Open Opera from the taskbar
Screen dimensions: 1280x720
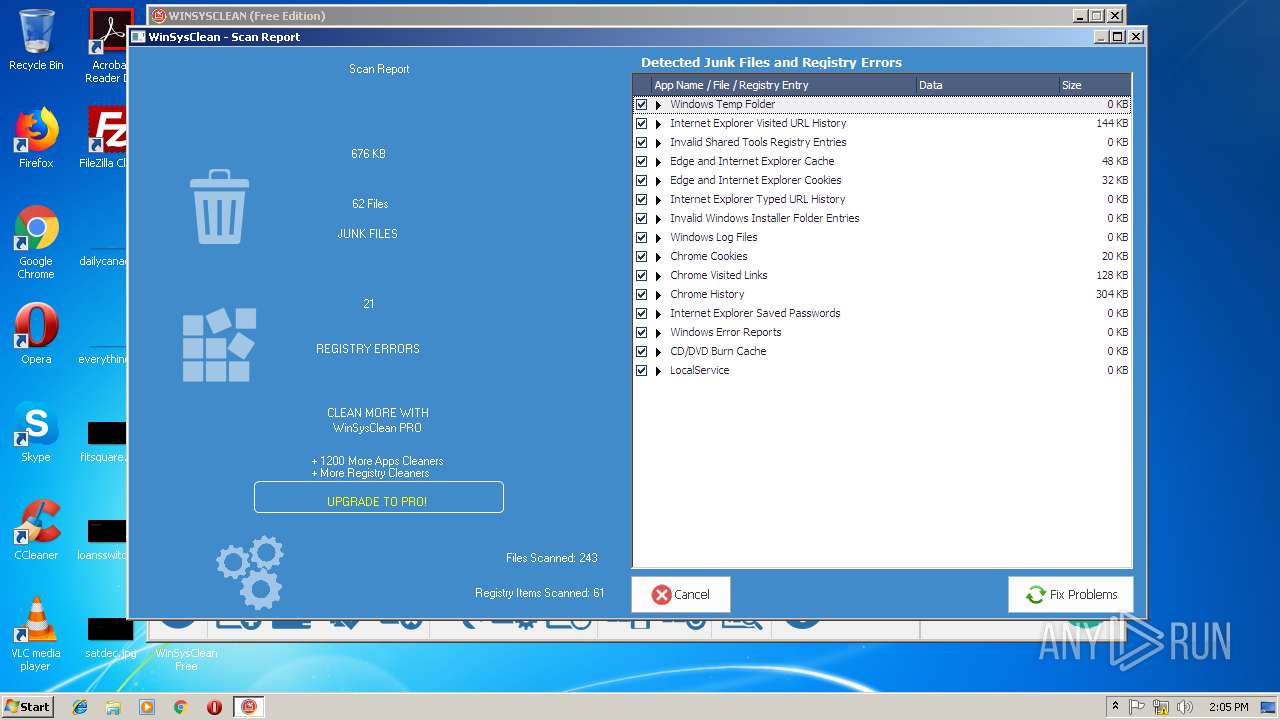click(214, 706)
